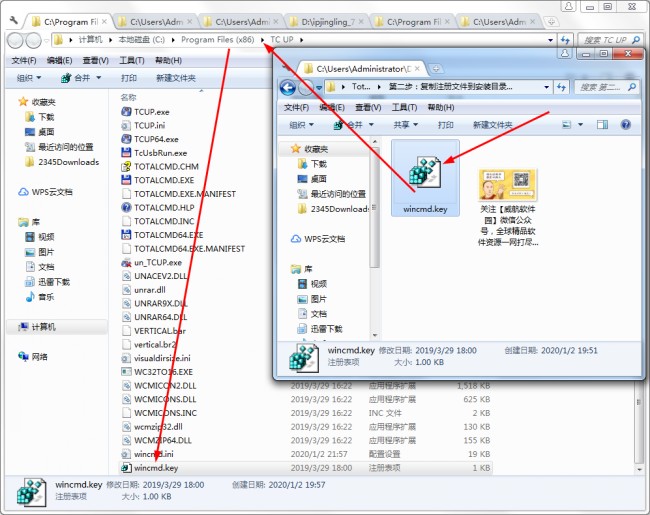Viewport: 650px width, 515px height.
Task: Open new tab button in back window
Action: tap(551, 22)
